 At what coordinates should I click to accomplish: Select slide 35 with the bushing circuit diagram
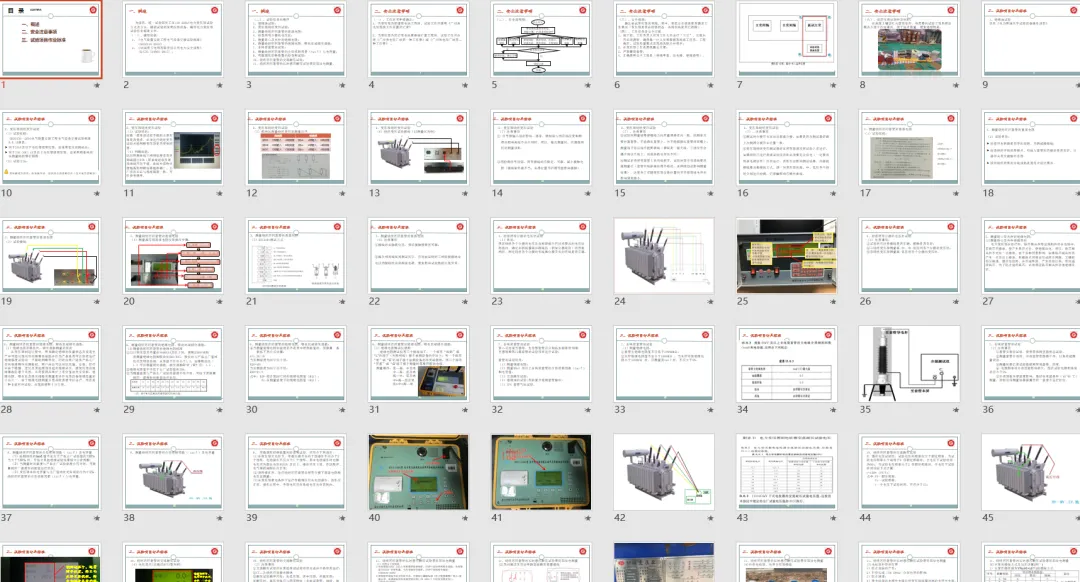coord(909,364)
